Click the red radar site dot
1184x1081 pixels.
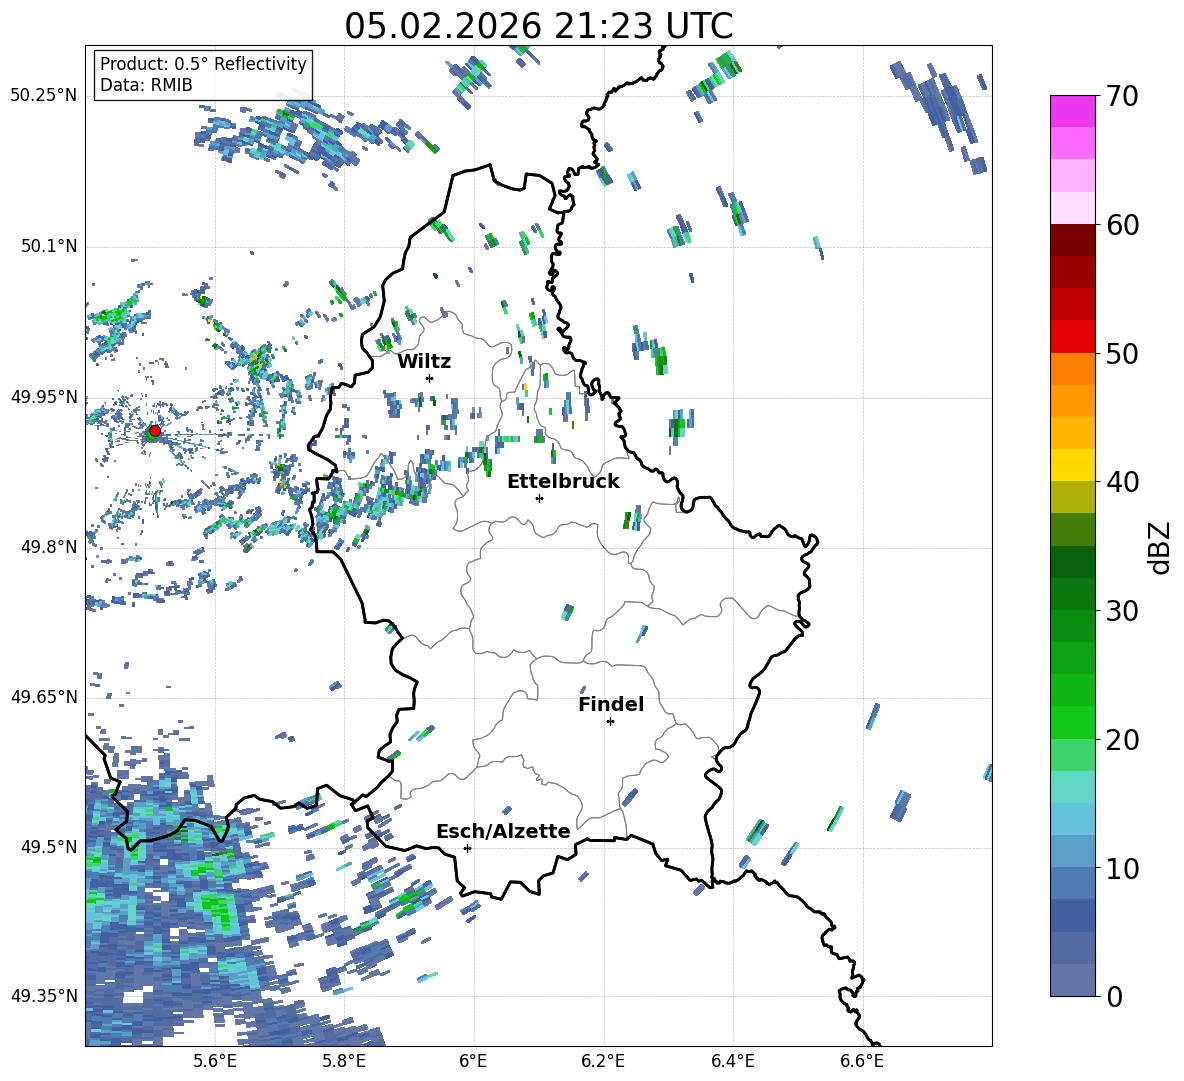(154, 431)
